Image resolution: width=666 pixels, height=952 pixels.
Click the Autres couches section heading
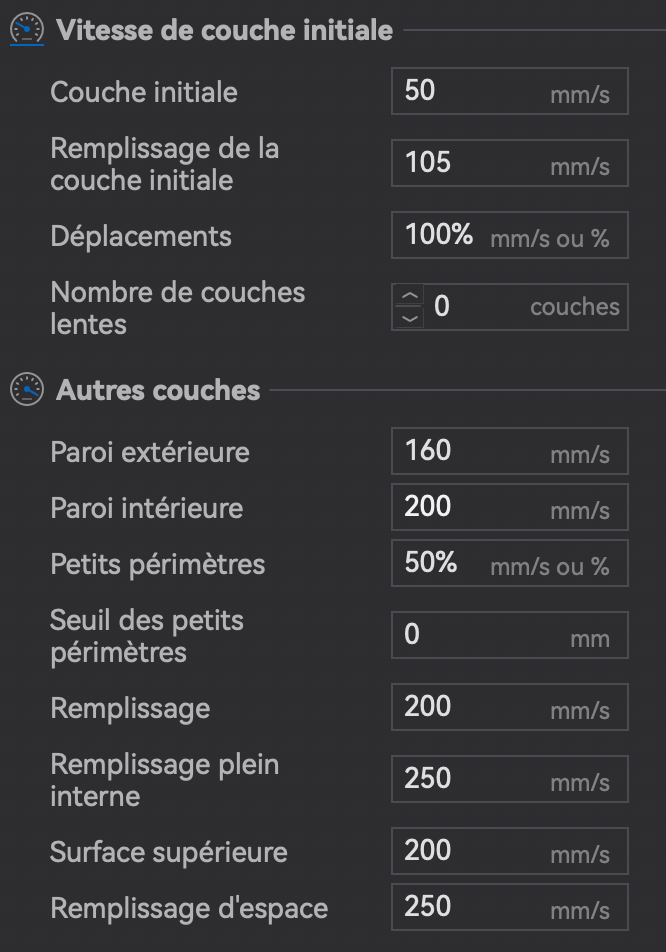[158, 389]
